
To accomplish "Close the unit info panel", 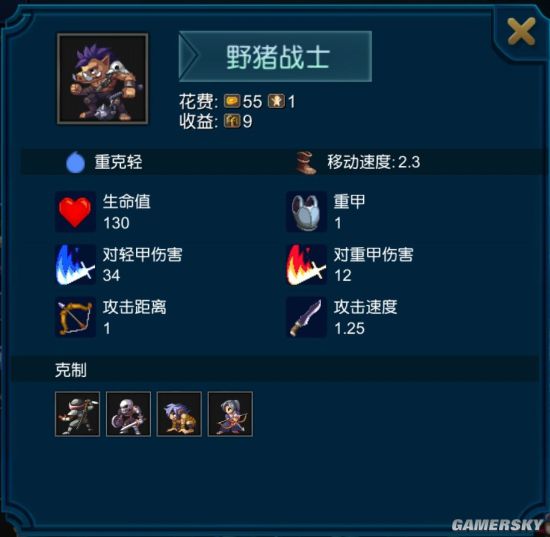I will click(521, 32).
